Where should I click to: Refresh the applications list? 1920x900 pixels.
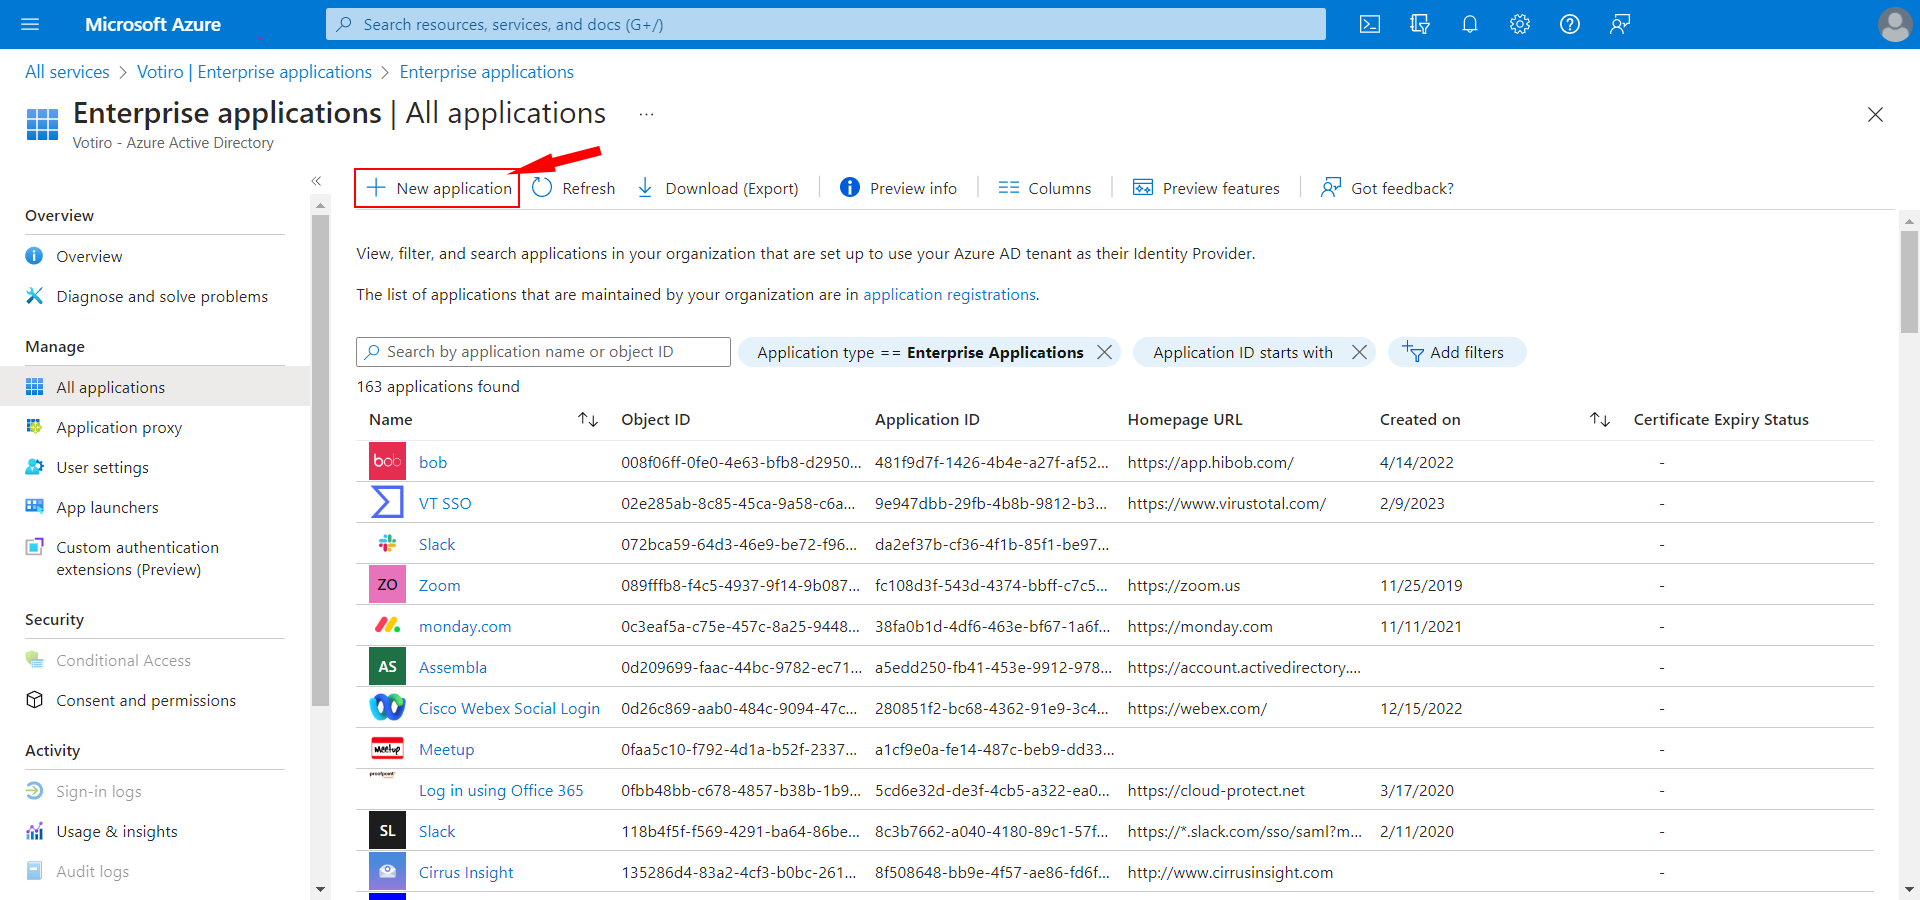pyautogui.click(x=574, y=188)
